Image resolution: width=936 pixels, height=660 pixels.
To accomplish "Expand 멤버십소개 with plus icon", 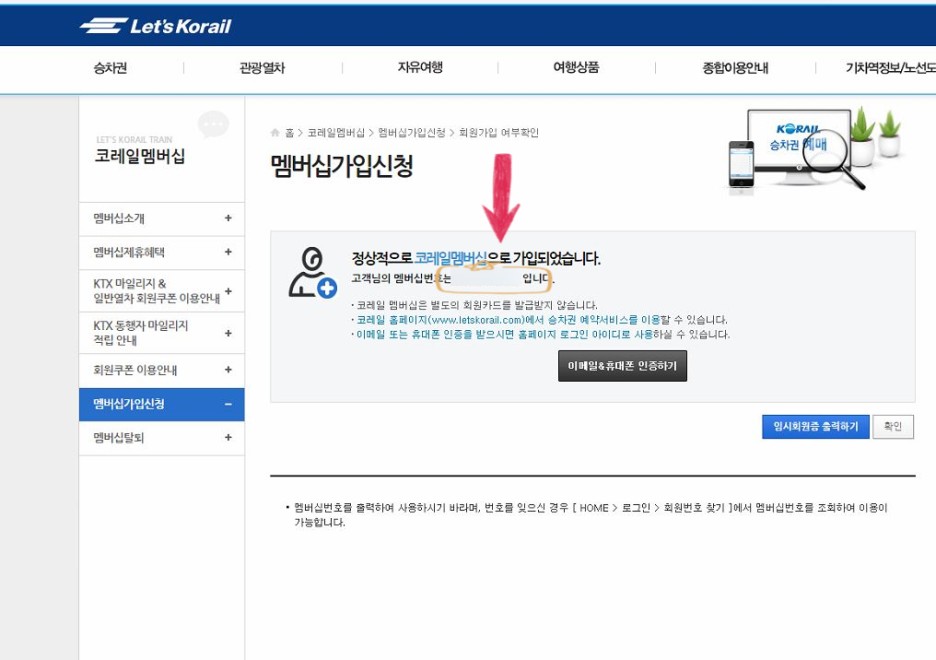I will pyautogui.click(x=228, y=218).
